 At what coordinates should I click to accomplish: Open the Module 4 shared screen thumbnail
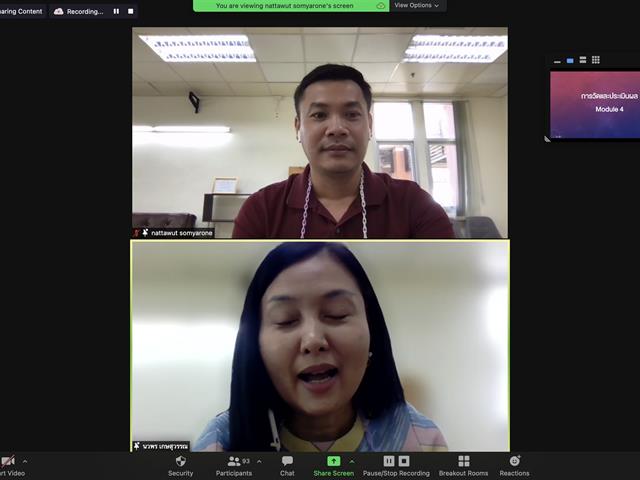(x=595, y=104)
